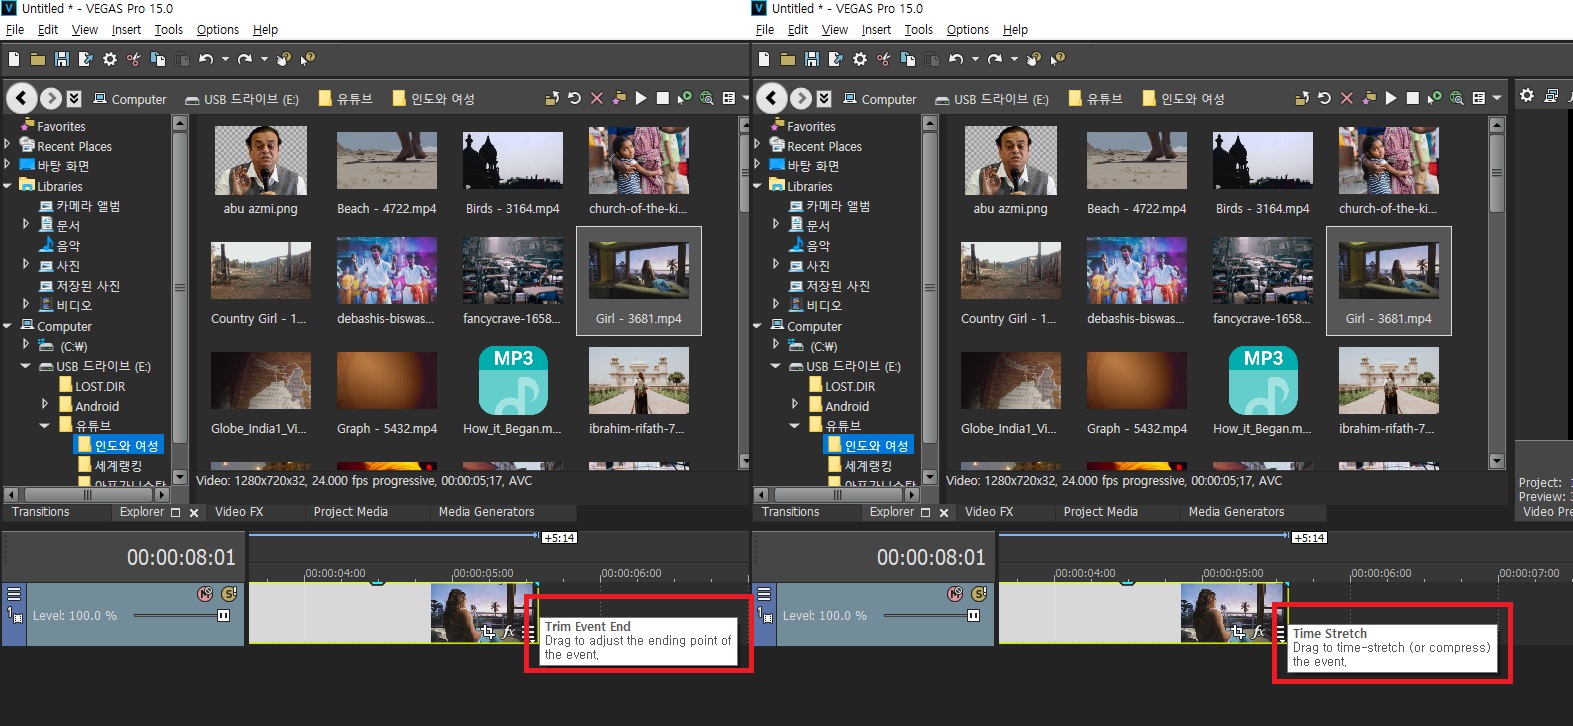
Task: Collapse Computer node in right tree
Action: pos(757,326)
